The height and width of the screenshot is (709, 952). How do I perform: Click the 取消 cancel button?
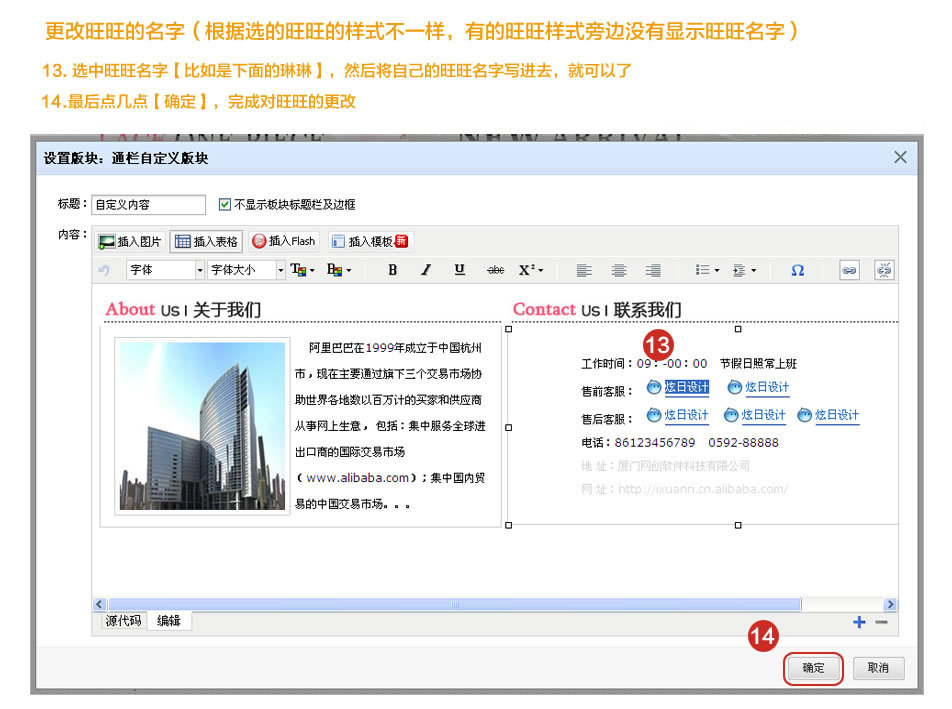878,668
